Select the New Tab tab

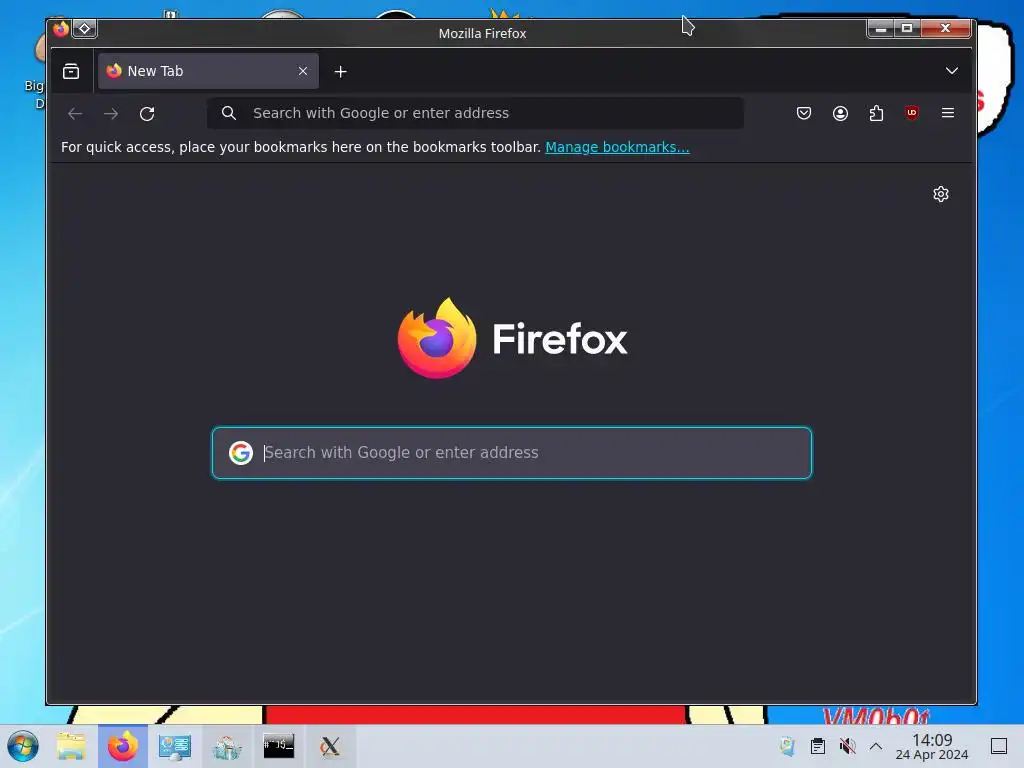(208, 71)
